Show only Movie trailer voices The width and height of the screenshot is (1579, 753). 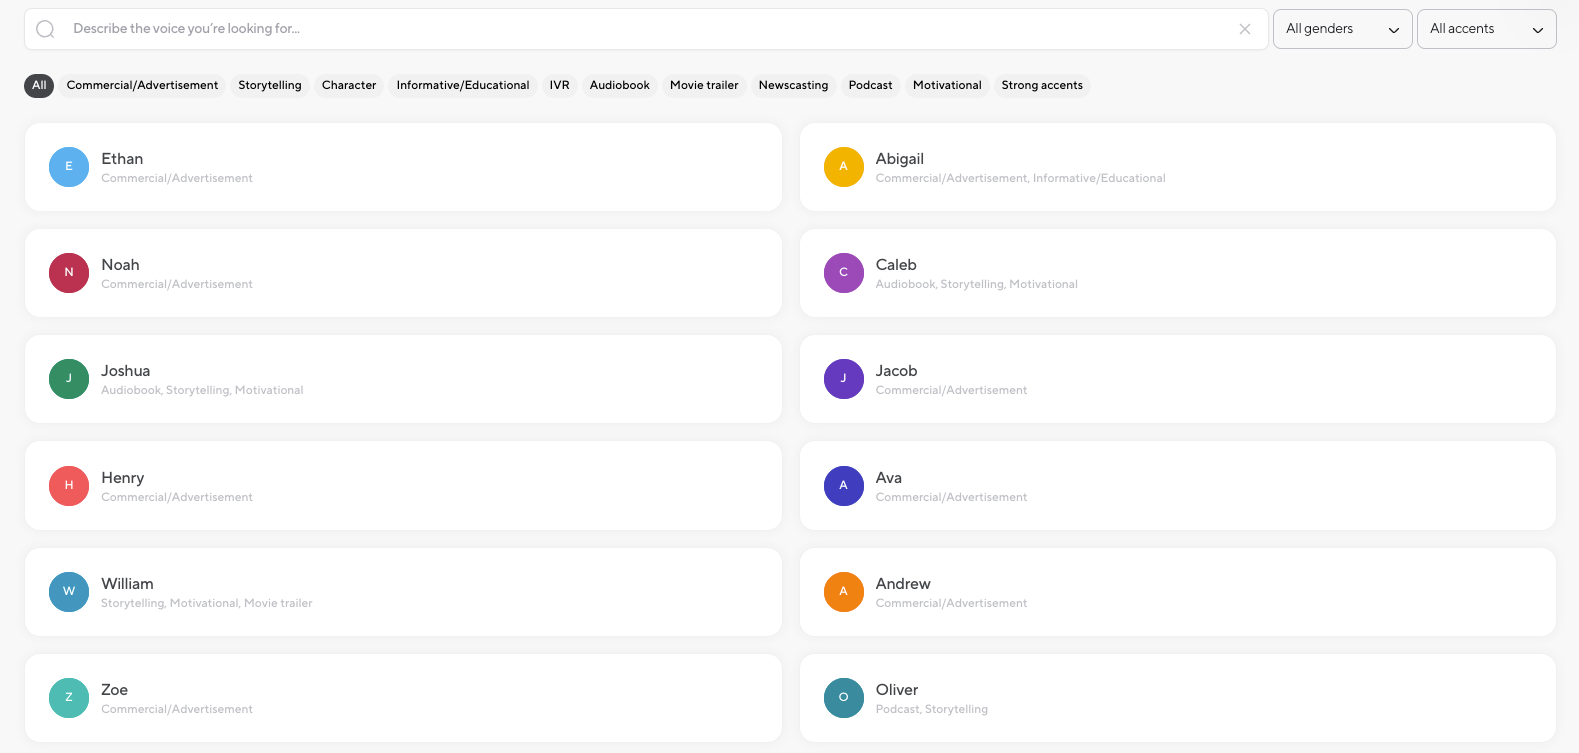pos(704,86)
